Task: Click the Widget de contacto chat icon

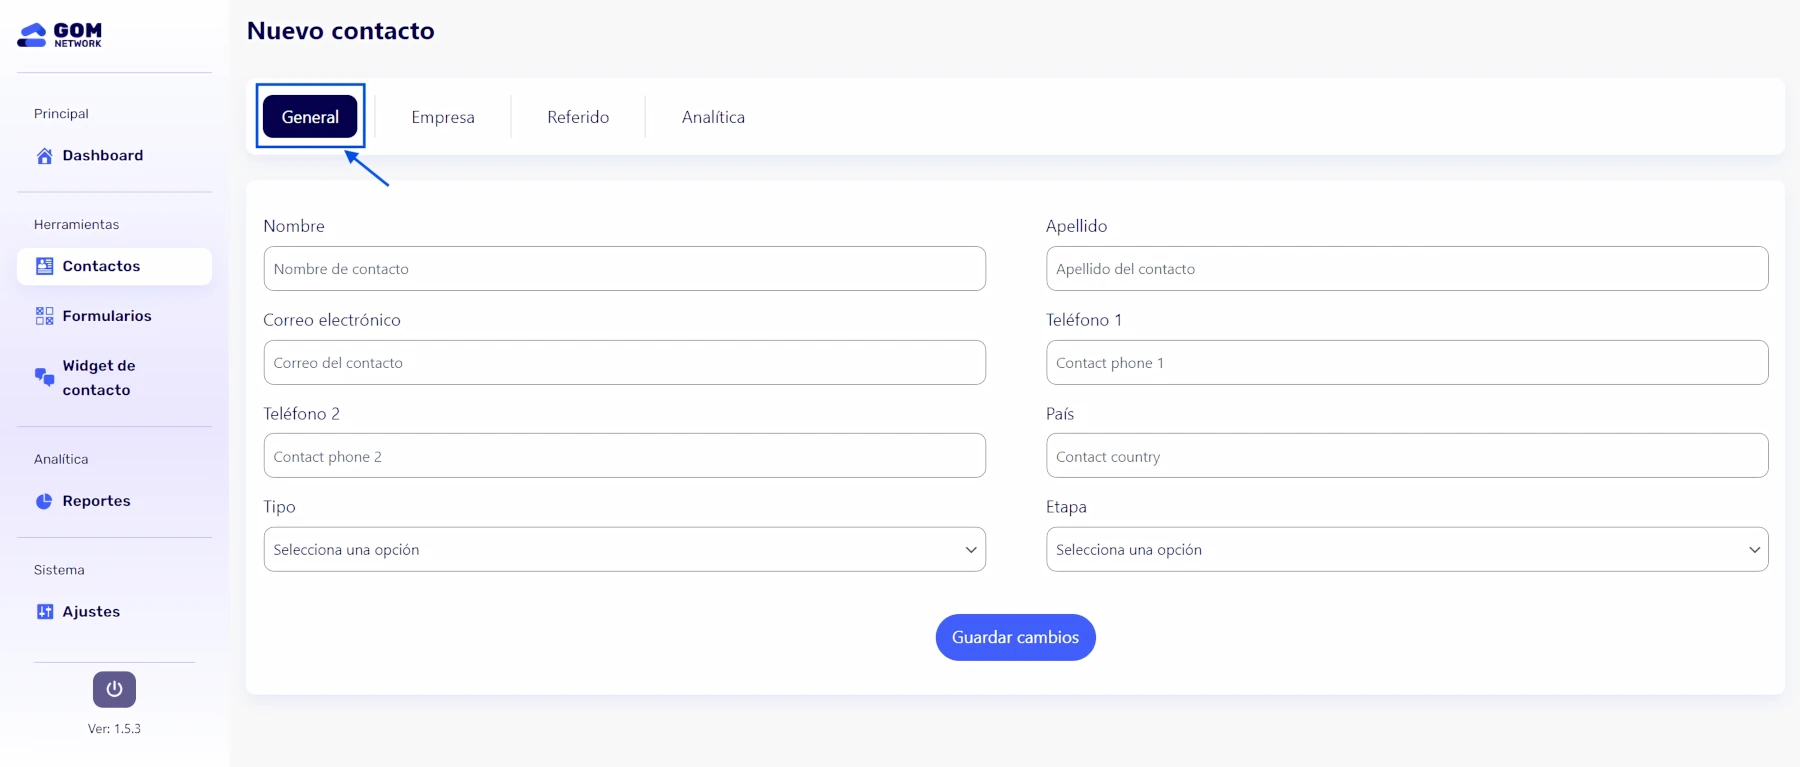Action: coord(45,377)
